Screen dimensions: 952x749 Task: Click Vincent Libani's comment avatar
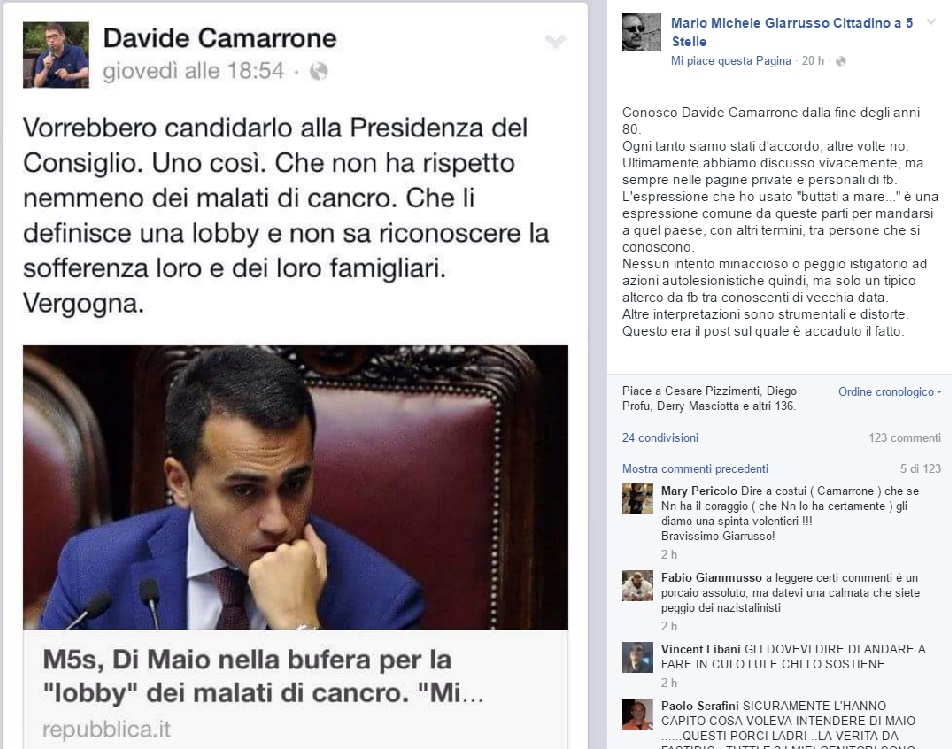[x=638, y=657]
